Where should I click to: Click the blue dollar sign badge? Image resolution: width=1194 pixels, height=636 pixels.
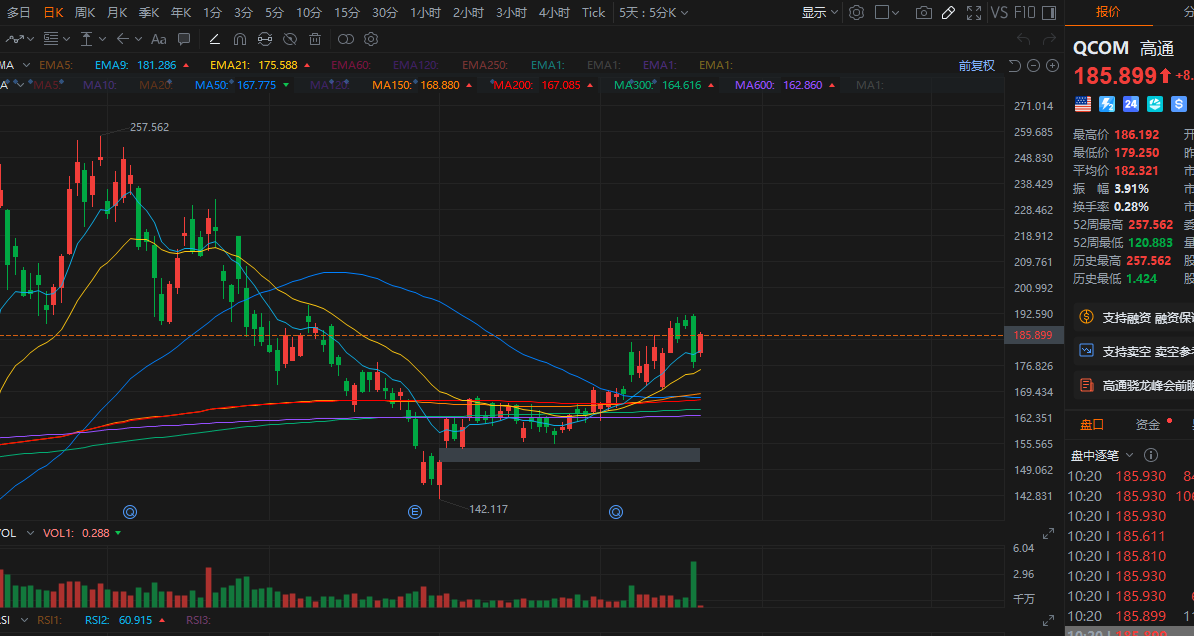(1179, 104)
